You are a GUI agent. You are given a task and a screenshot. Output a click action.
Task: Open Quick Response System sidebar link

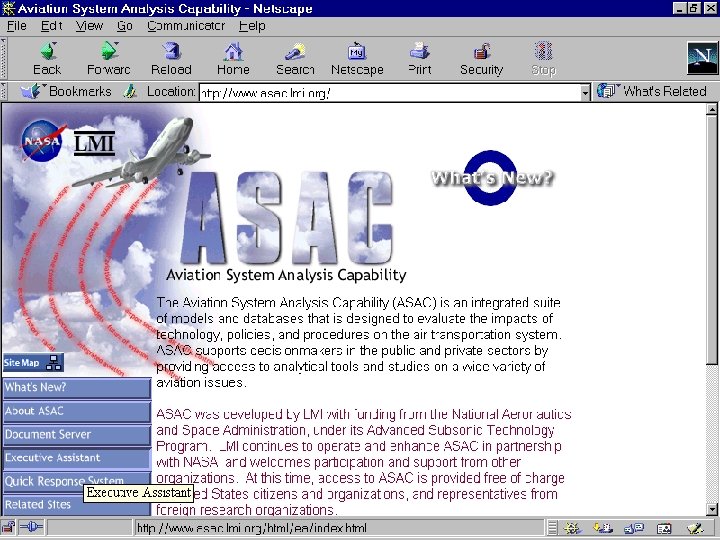tap(77, 481)
